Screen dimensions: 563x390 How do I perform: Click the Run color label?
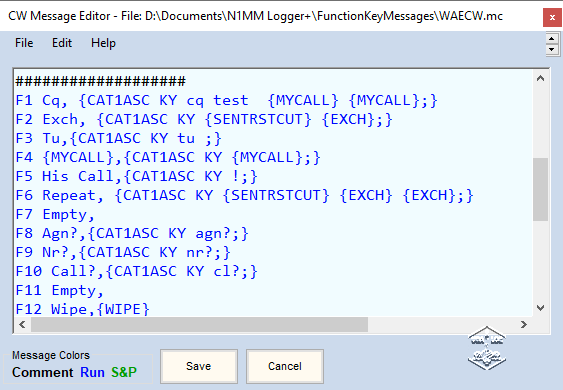(92, 372)
